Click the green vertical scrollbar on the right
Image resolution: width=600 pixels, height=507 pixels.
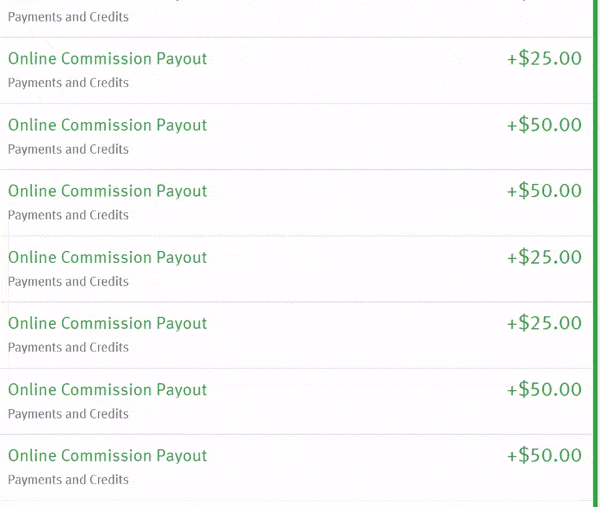[x=596, y=253]
